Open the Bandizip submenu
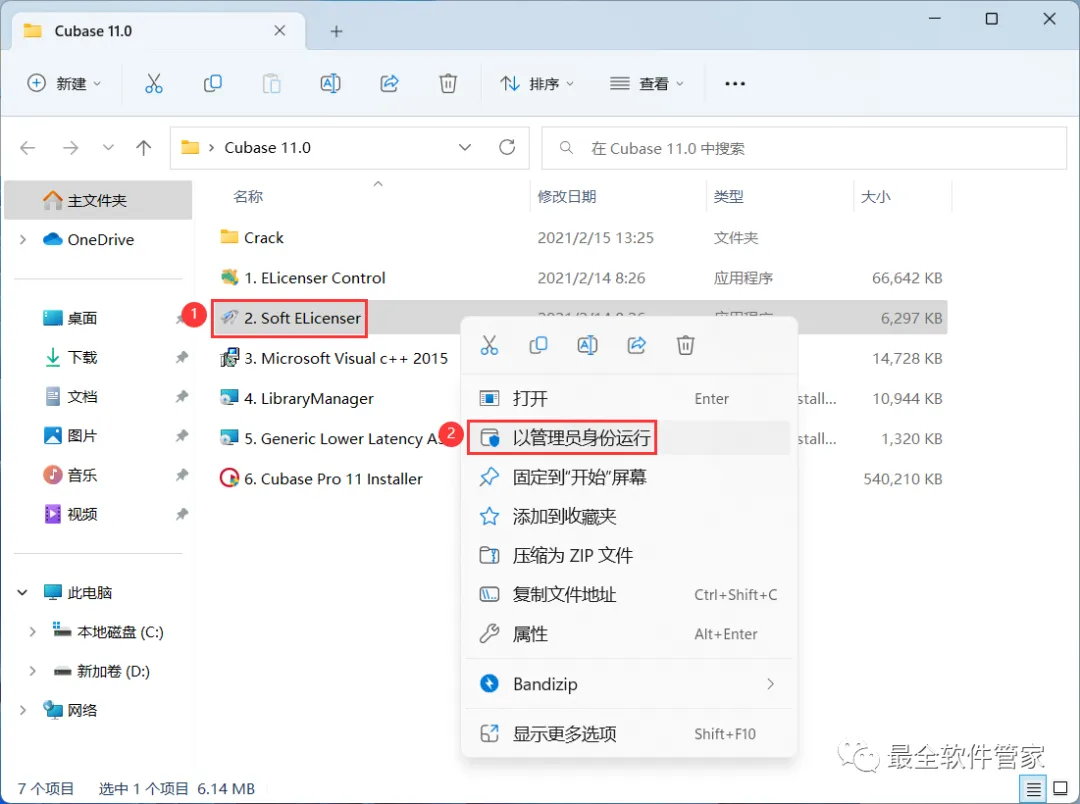1080x804 pixels. [x=628, y=683]
